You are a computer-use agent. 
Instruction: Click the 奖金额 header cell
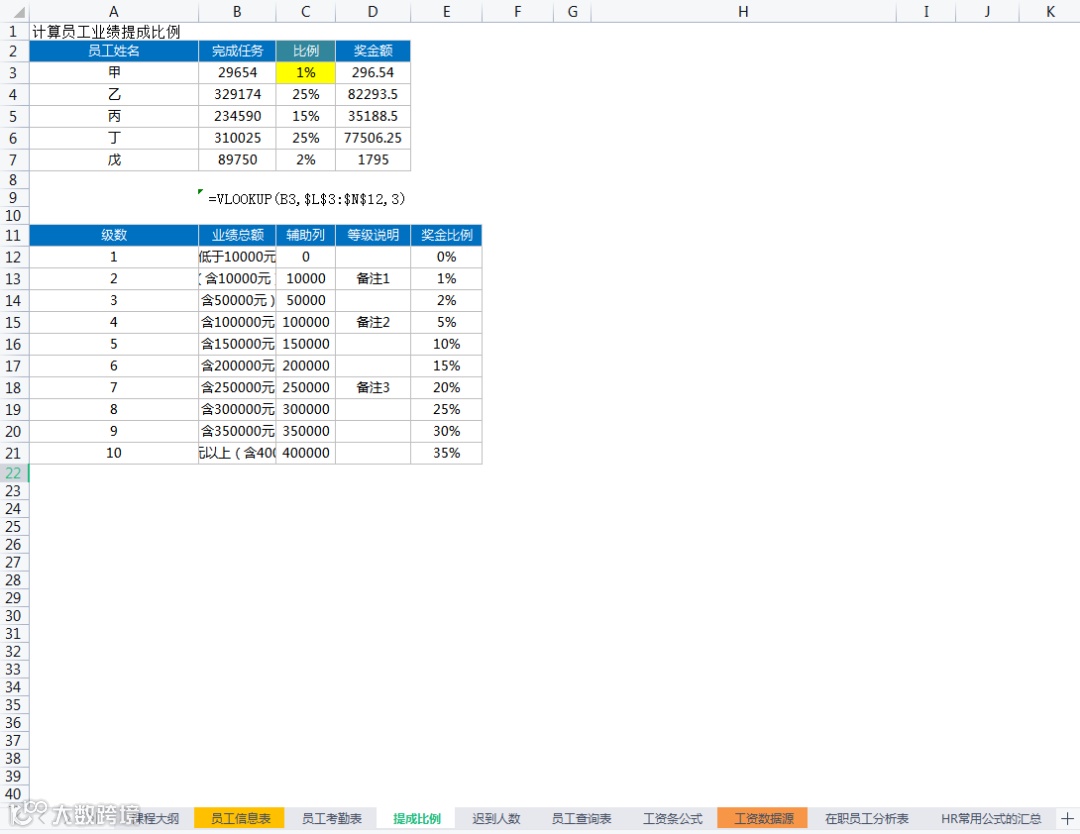point(373,51)
